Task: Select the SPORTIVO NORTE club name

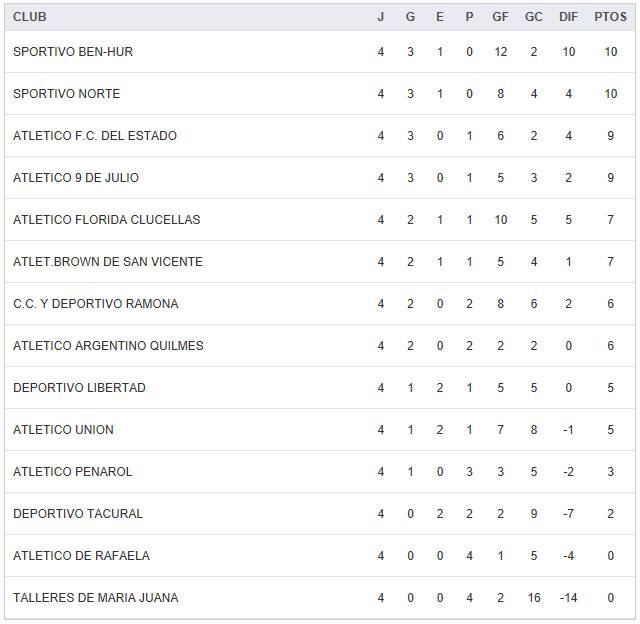Action: coord(66,94)
